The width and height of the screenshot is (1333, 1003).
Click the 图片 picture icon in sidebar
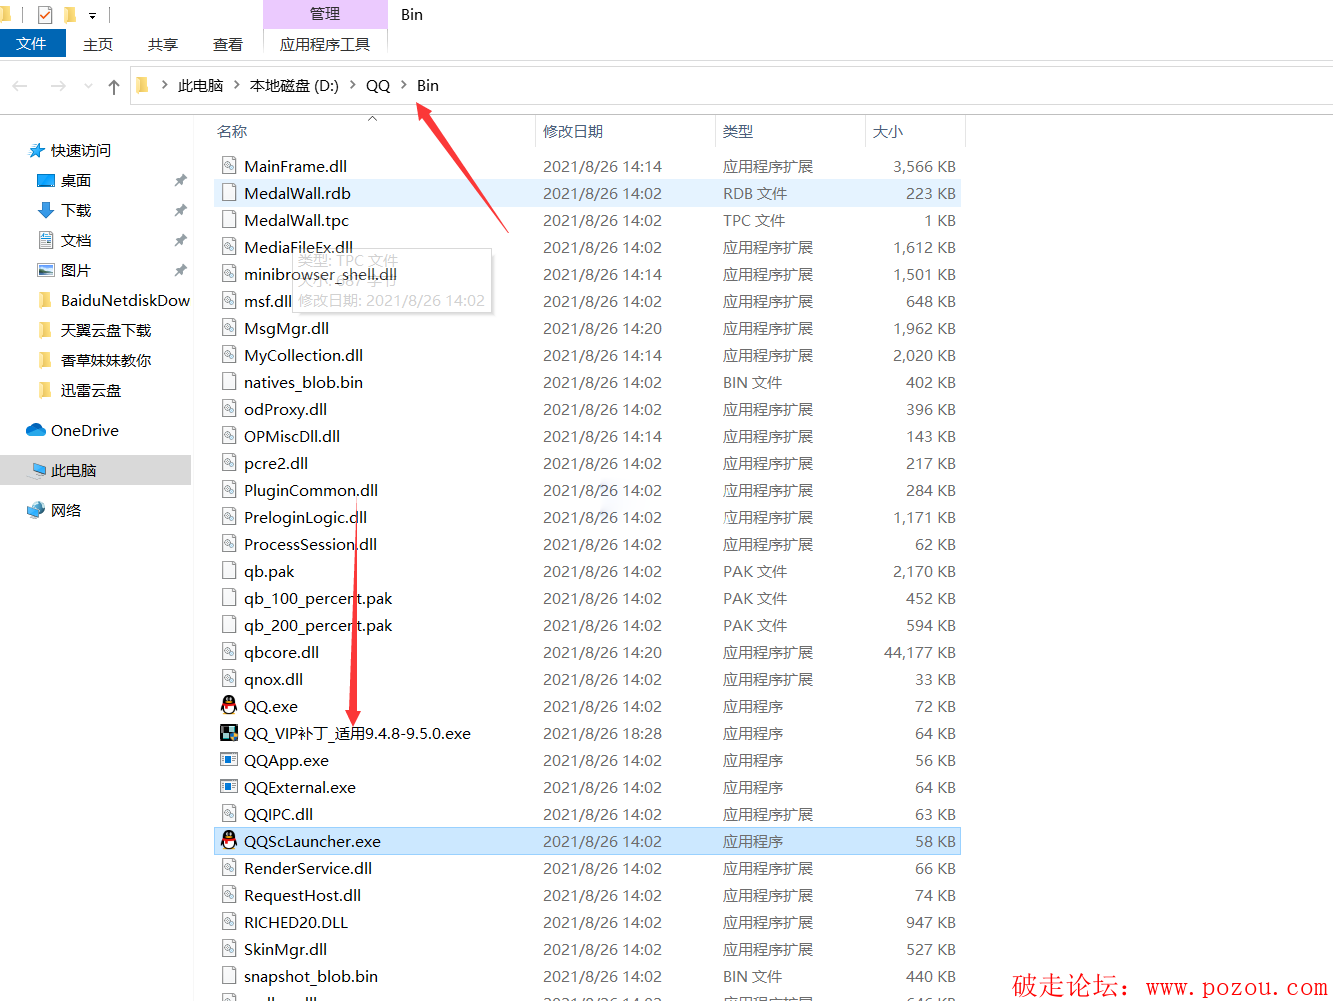[x=45, y=270]
